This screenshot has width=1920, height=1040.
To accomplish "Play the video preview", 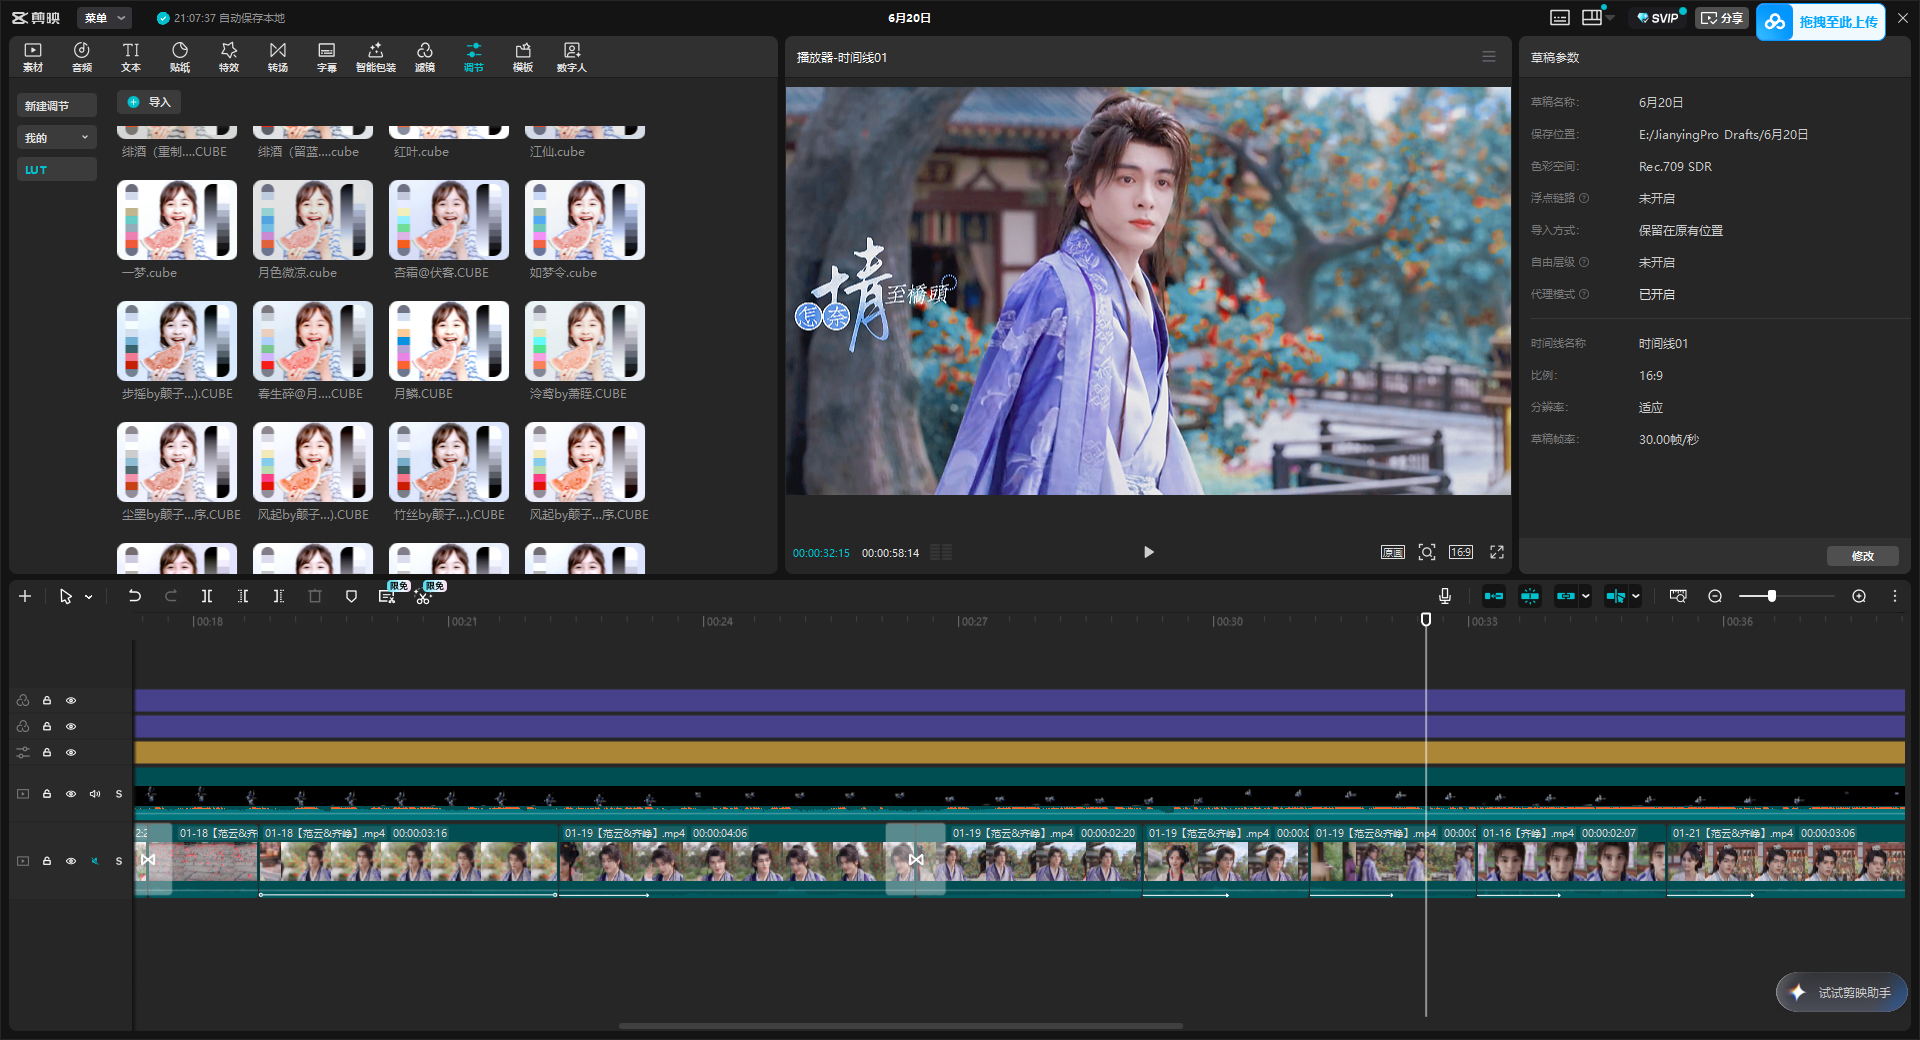I will 1149,552.
